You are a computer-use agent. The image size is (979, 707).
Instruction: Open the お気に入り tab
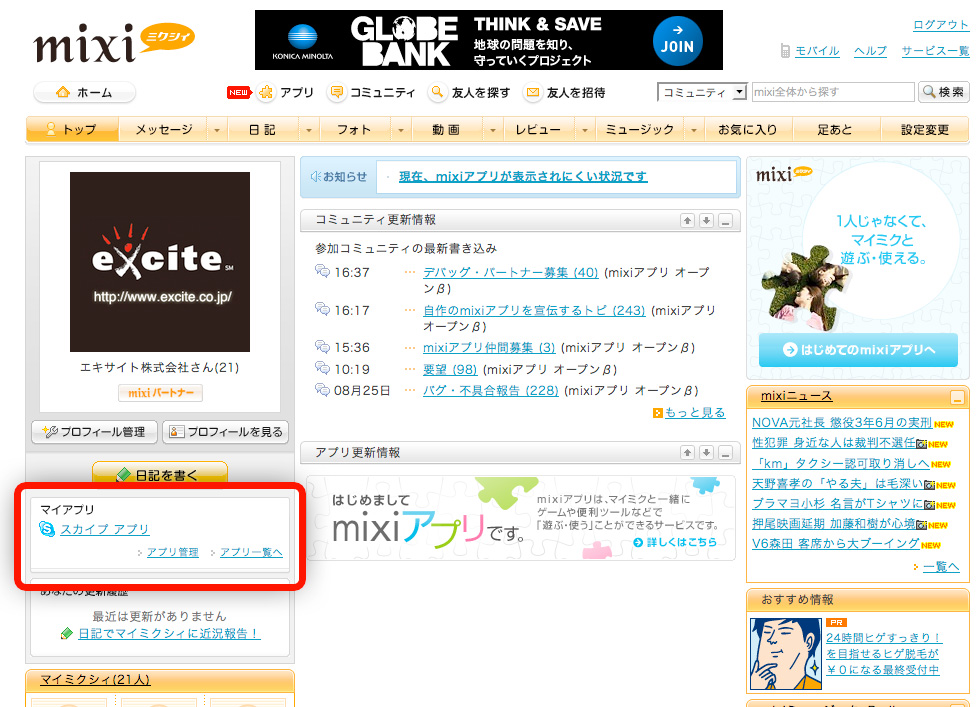pos(747,129)
